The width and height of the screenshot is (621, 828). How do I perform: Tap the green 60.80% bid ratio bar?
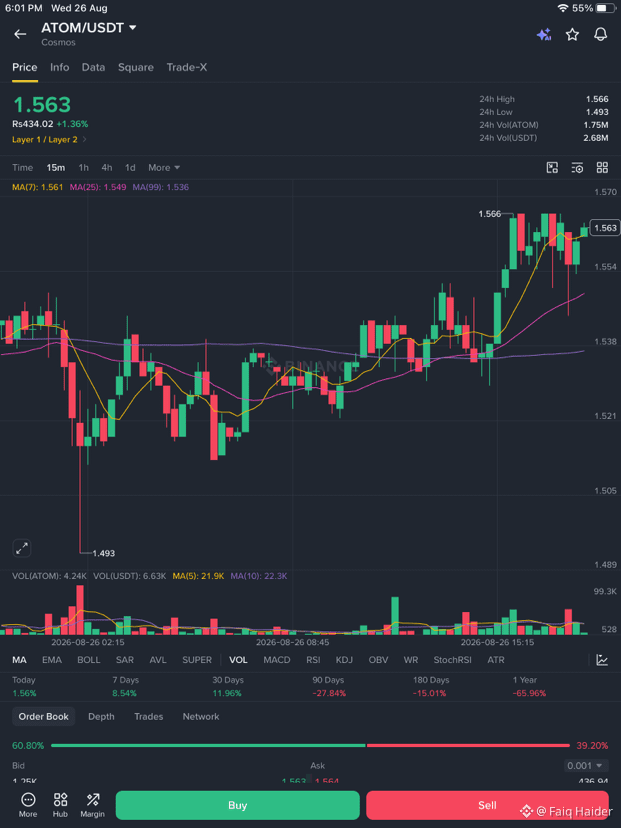(208, 746)
